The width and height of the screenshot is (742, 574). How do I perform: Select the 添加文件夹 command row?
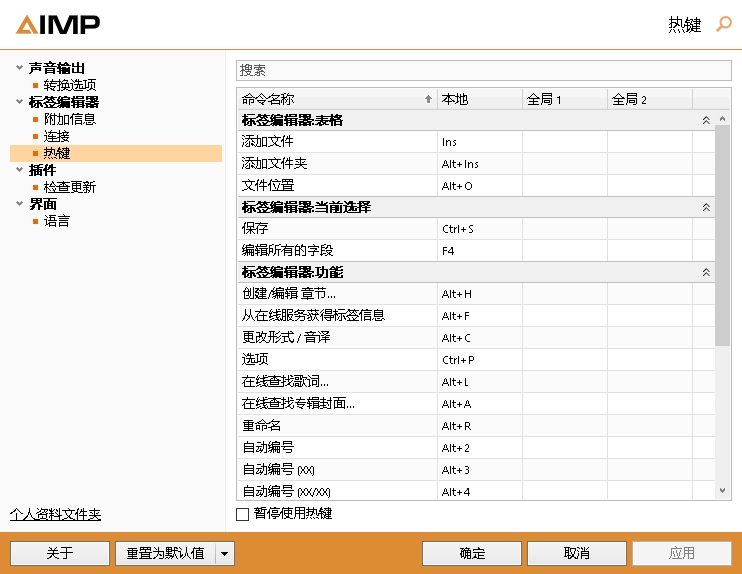point(476,164)
